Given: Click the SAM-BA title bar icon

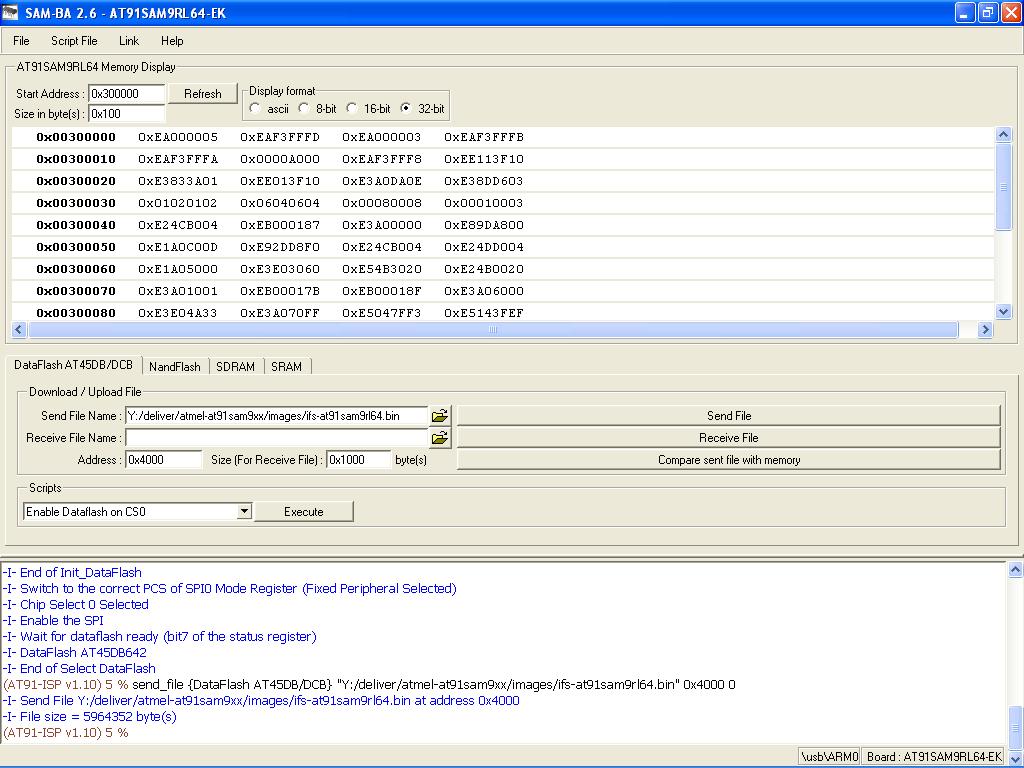Looking at the screenshot, I should (x=12, y=12).
